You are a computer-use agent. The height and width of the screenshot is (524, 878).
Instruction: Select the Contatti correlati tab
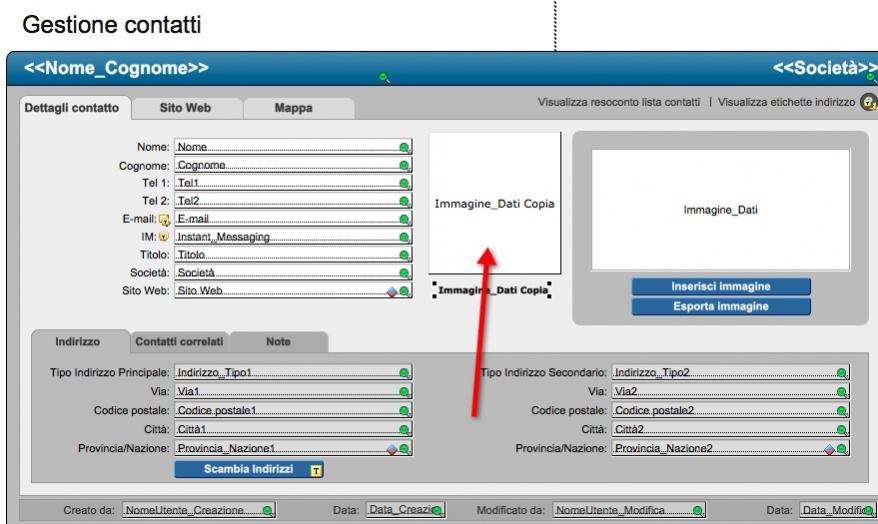[180, 342]
